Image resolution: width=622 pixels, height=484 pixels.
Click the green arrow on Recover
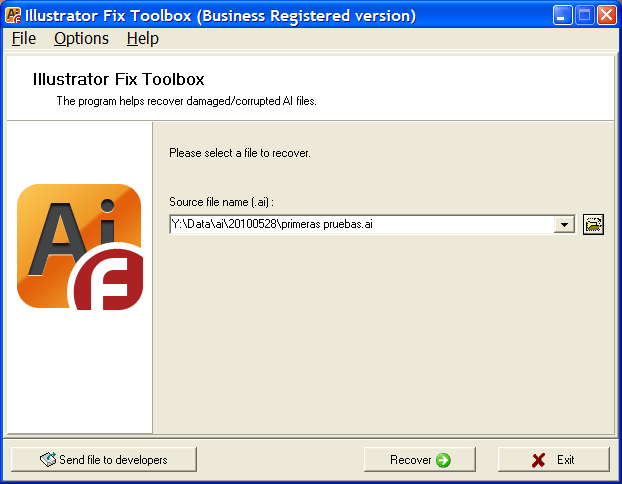[x=443, y=460]
